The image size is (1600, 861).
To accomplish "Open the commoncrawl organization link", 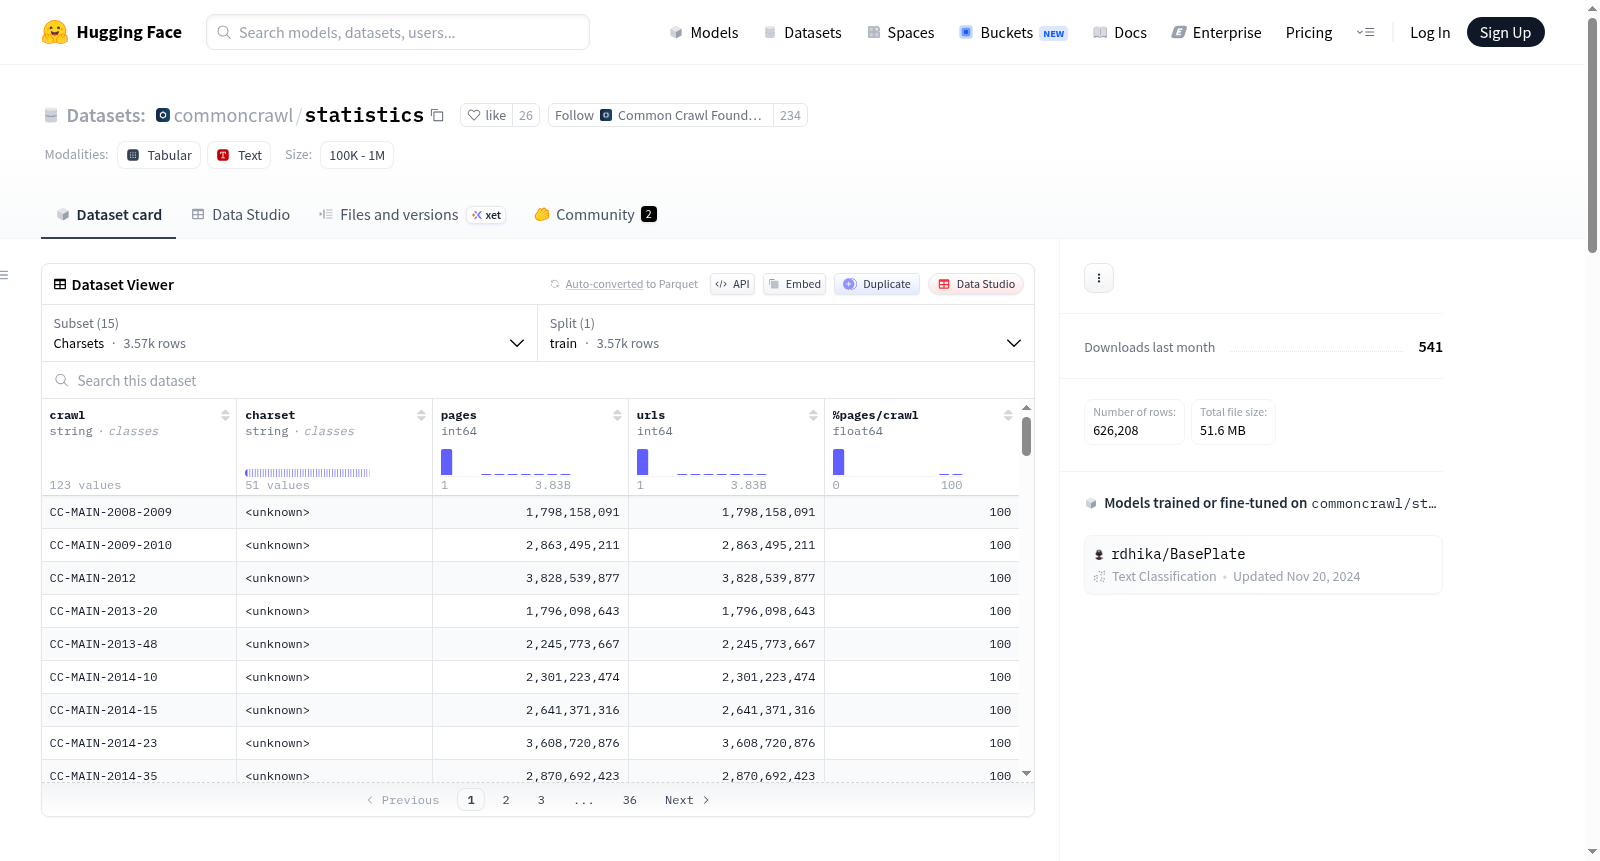I will (233, 116).
